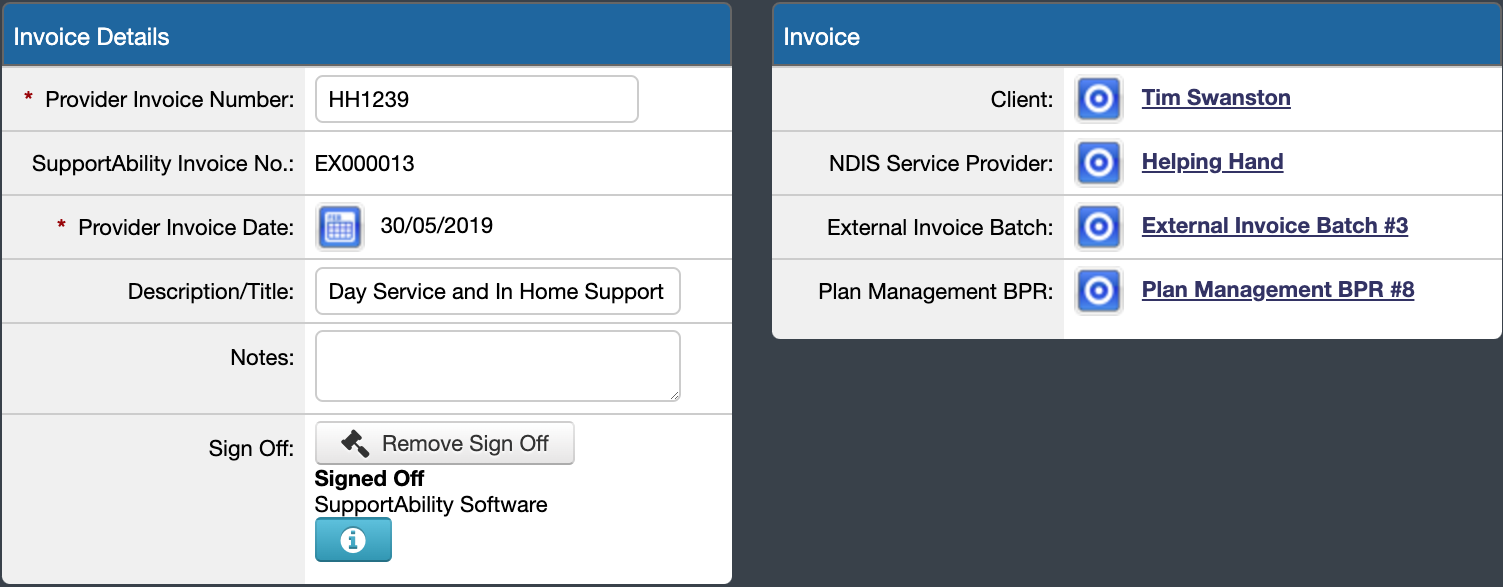Open the Client target icon beside Tim Swanston
Viewport: 1503px width, 587px height.
[x=1098, y=97]
